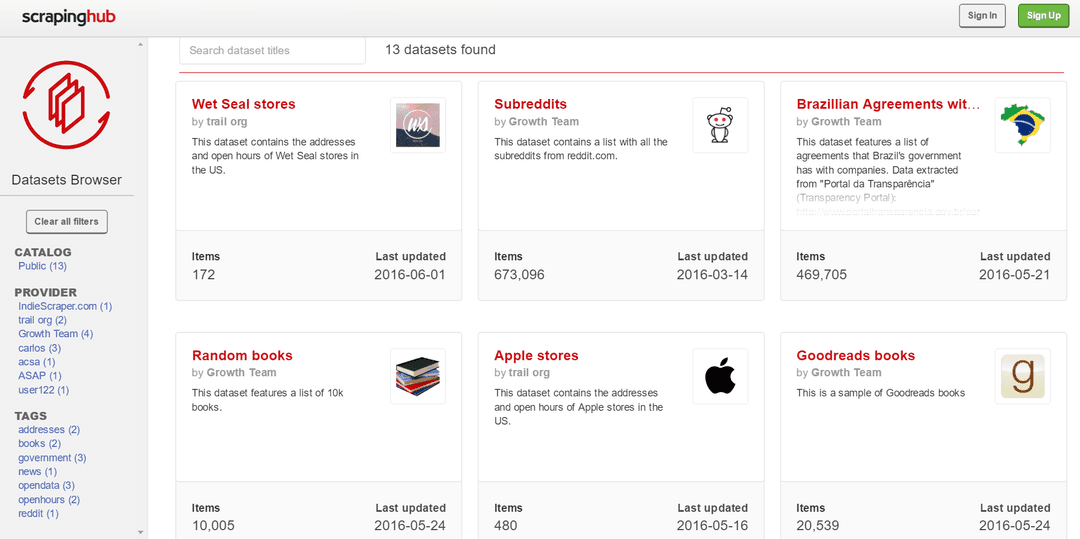The width and height of the screenshot is (1080, 539).
Task: Select the openhours (2) tag
Action: (x=49, y=500)
